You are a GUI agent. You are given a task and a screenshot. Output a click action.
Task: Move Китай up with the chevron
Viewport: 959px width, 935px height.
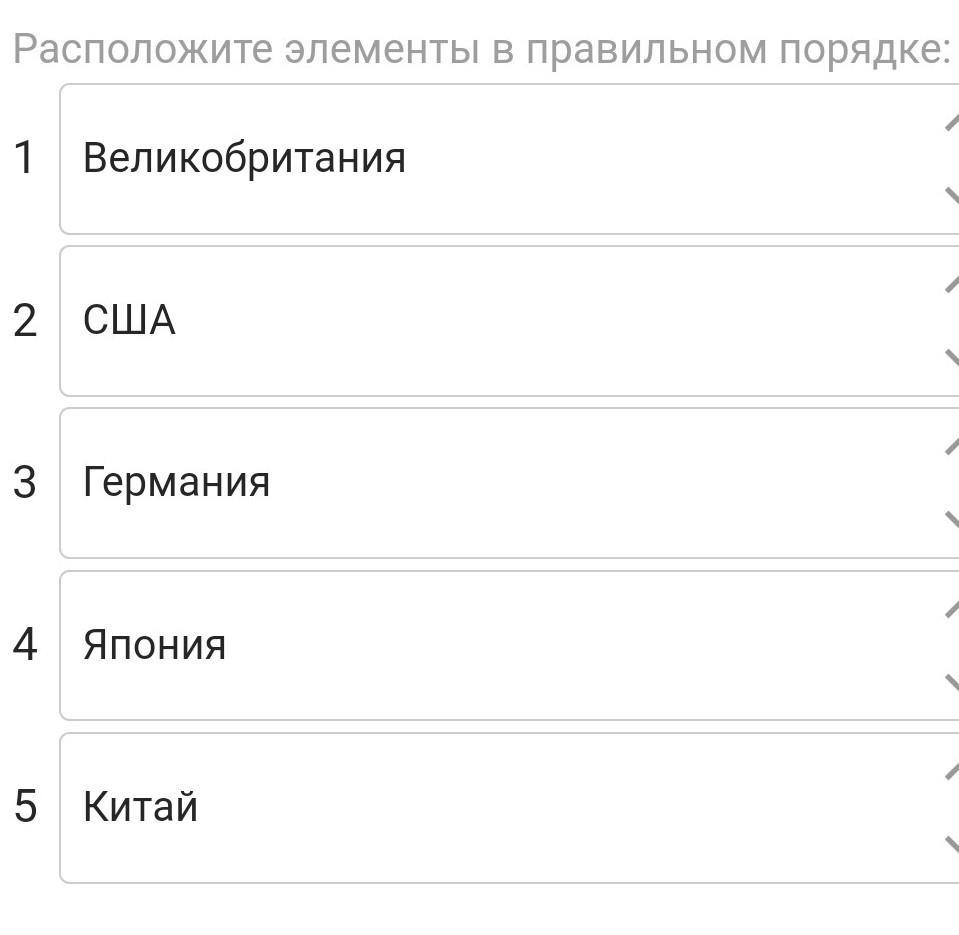click(x=952, y=771)
